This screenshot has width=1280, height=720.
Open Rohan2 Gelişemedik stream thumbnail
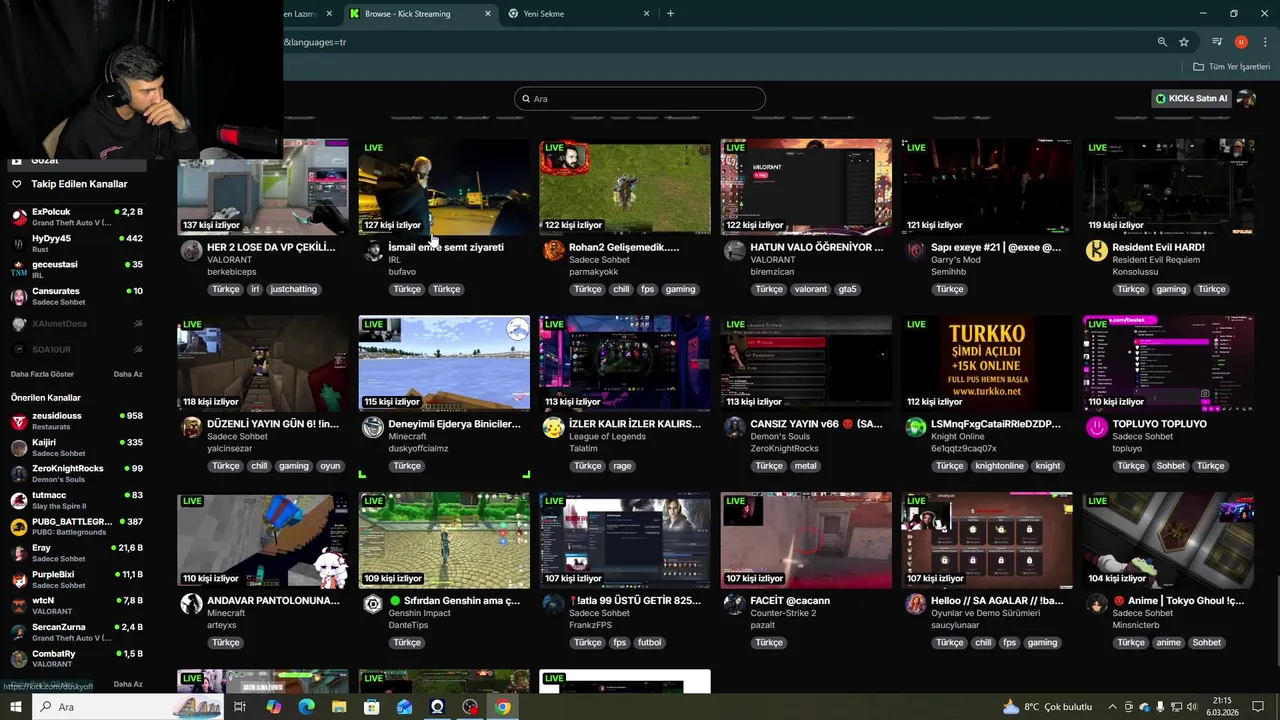coord(625,187)
